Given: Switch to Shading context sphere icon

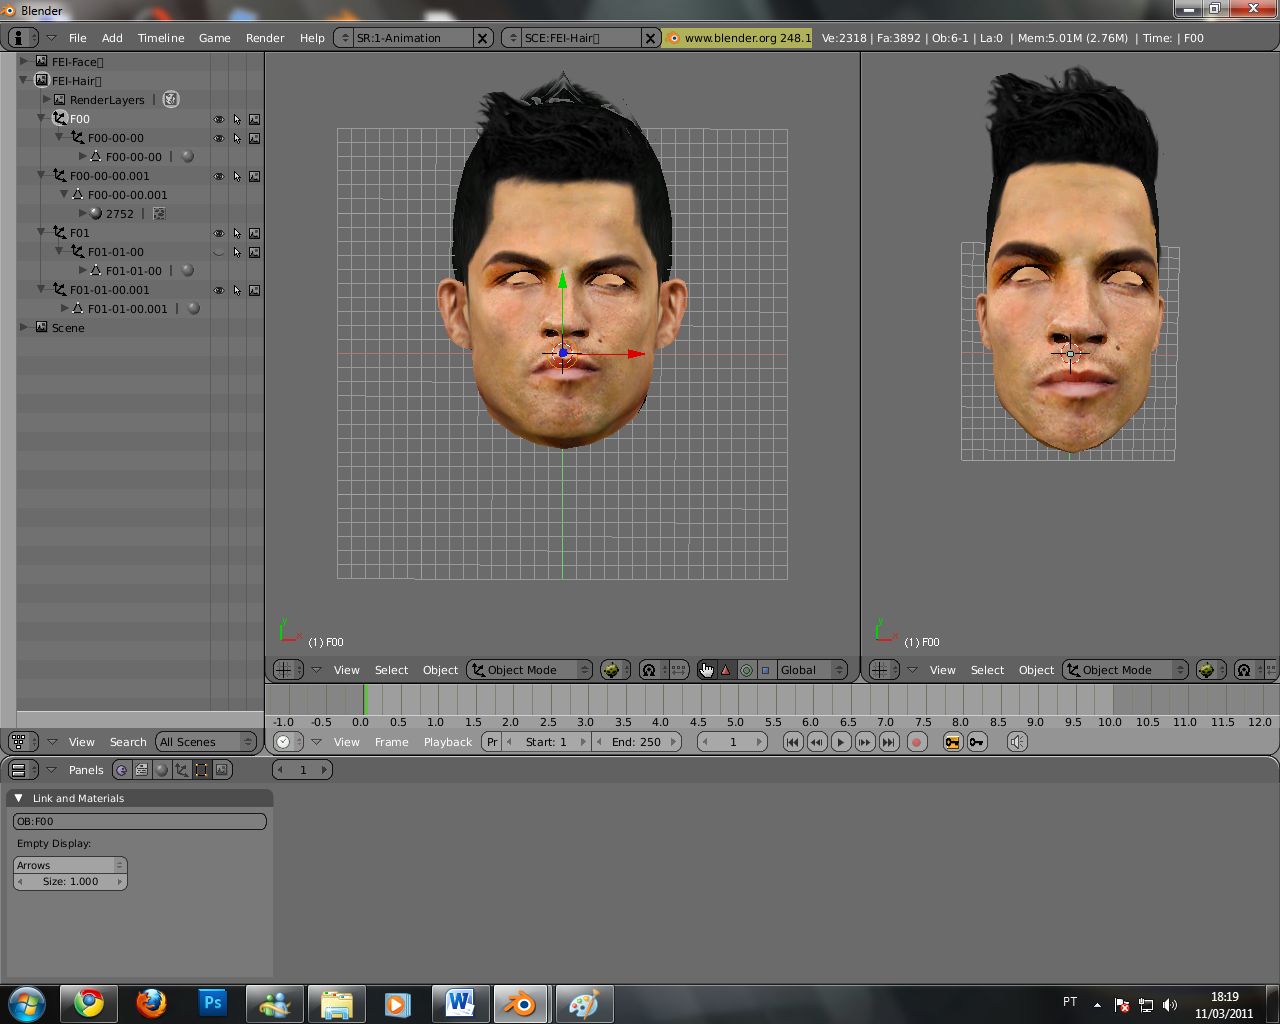Looking at the screenshot, I should (162, 770).
